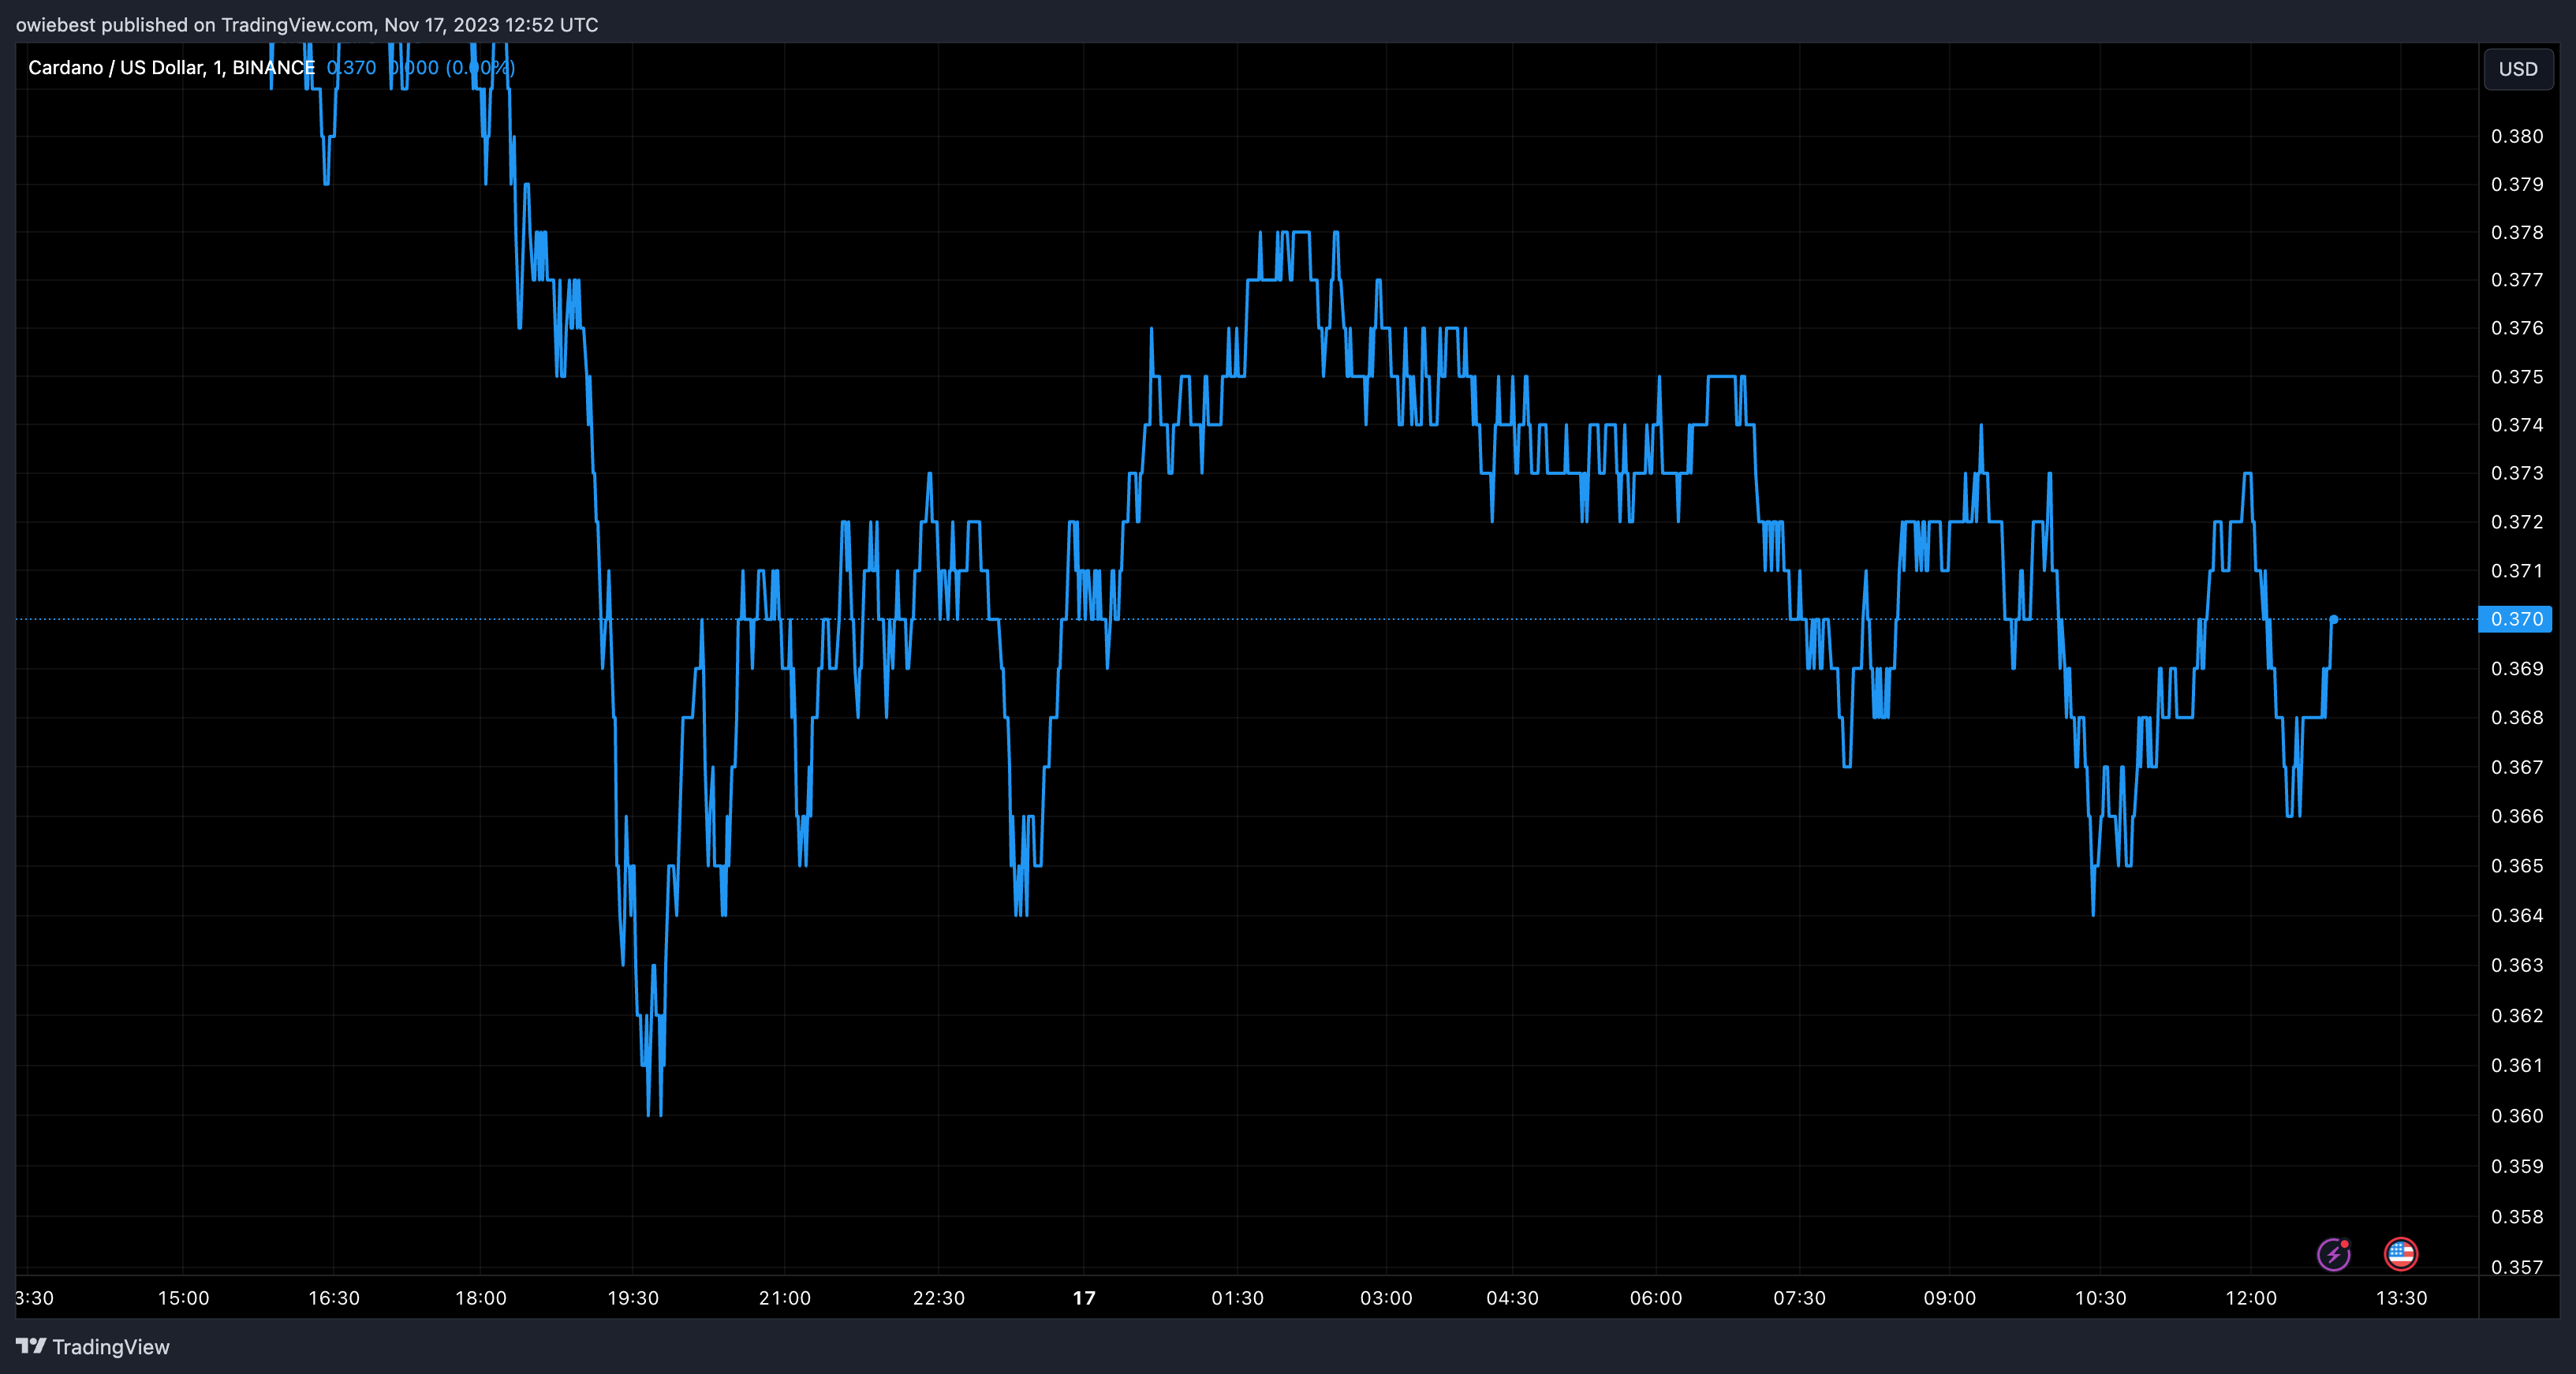The width and height of the screenshot is (2576, 1374).
Task: Click the 15:00 time axis label
Action: point(184,1298)
